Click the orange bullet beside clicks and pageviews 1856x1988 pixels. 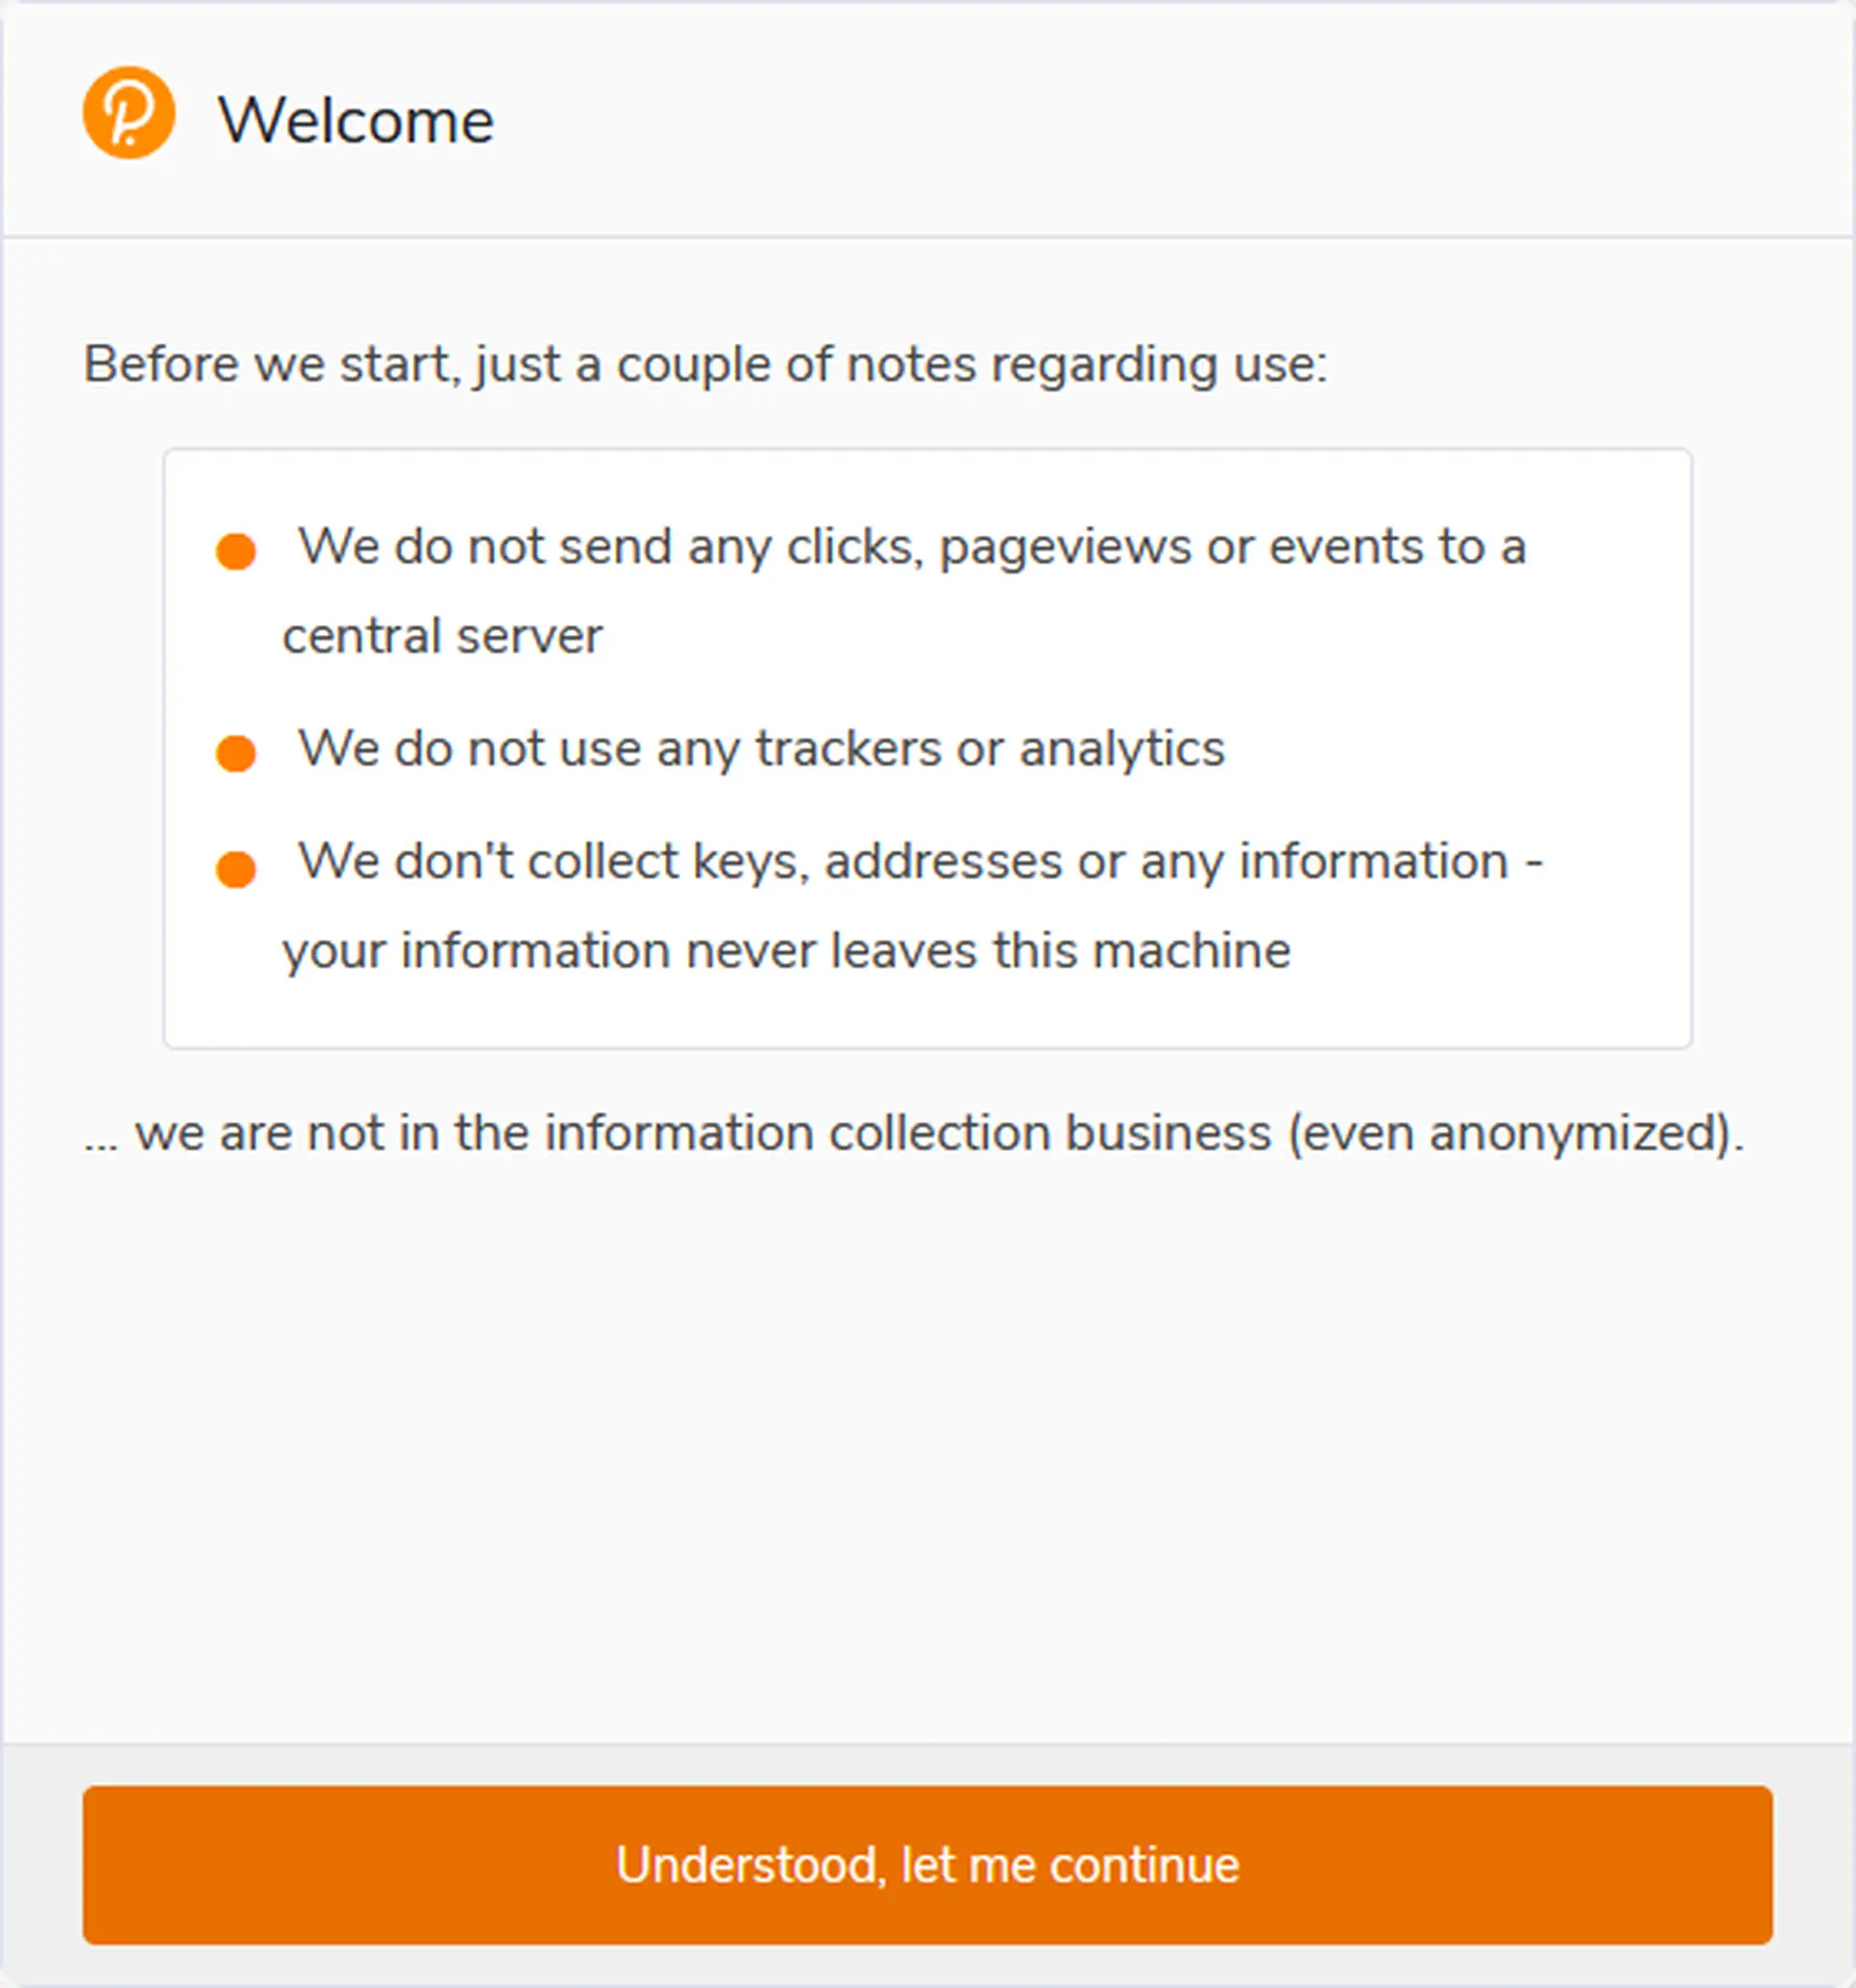(x=236, y=551)
